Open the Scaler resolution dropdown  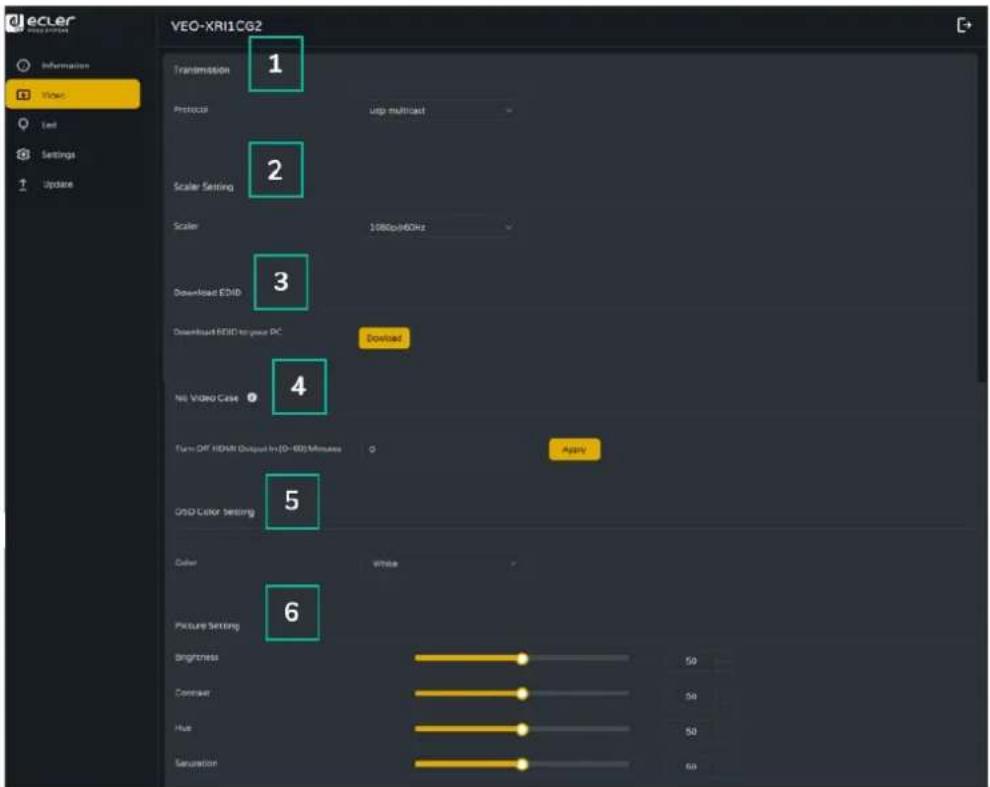[440, 227]
